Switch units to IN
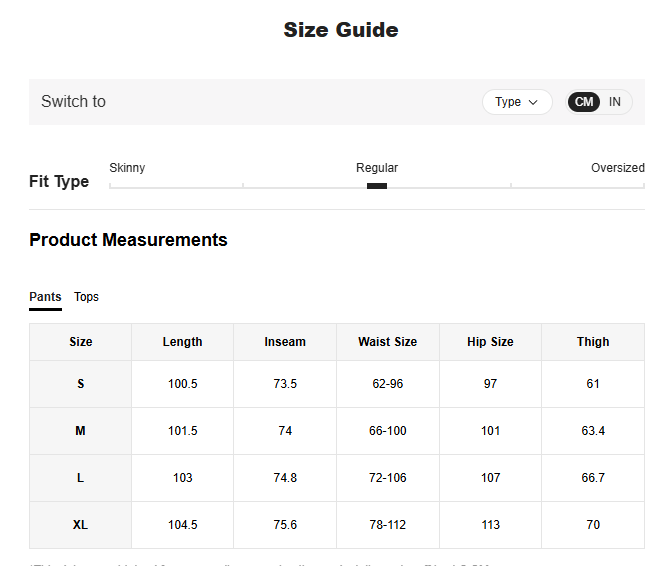This screenshot has height=566, width=665. (x=615, y=102)
